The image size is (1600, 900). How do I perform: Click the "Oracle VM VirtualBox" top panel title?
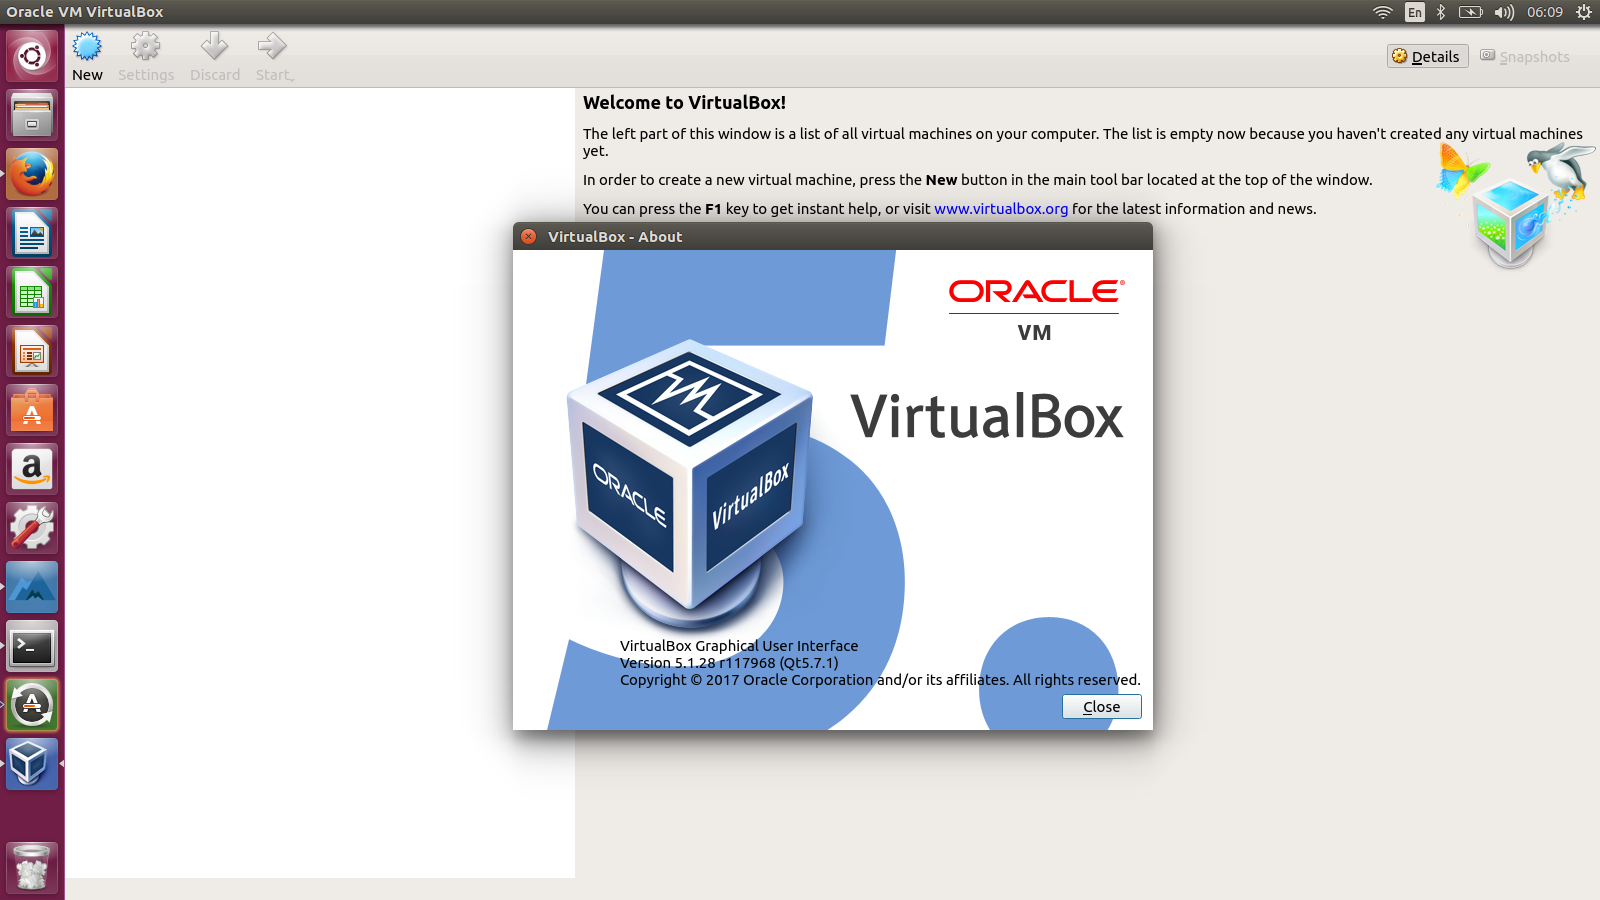(85, 12)
